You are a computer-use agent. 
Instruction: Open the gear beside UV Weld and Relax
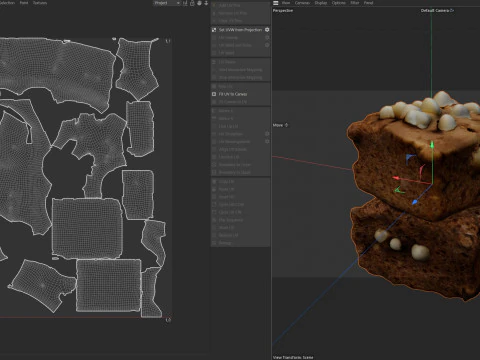[267, 45]
